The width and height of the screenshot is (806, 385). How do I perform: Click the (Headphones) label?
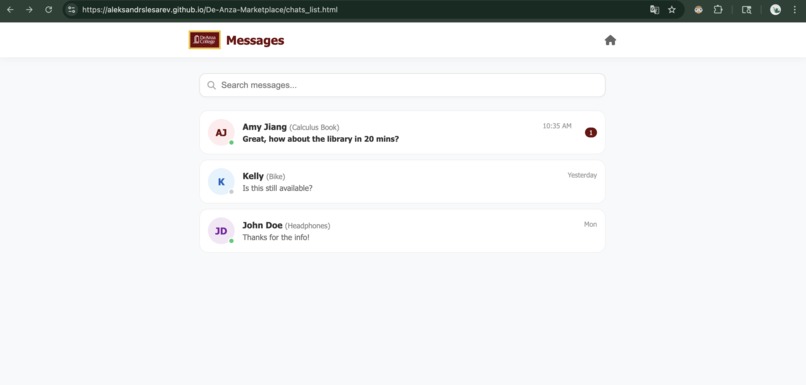[x=307, y=226]
